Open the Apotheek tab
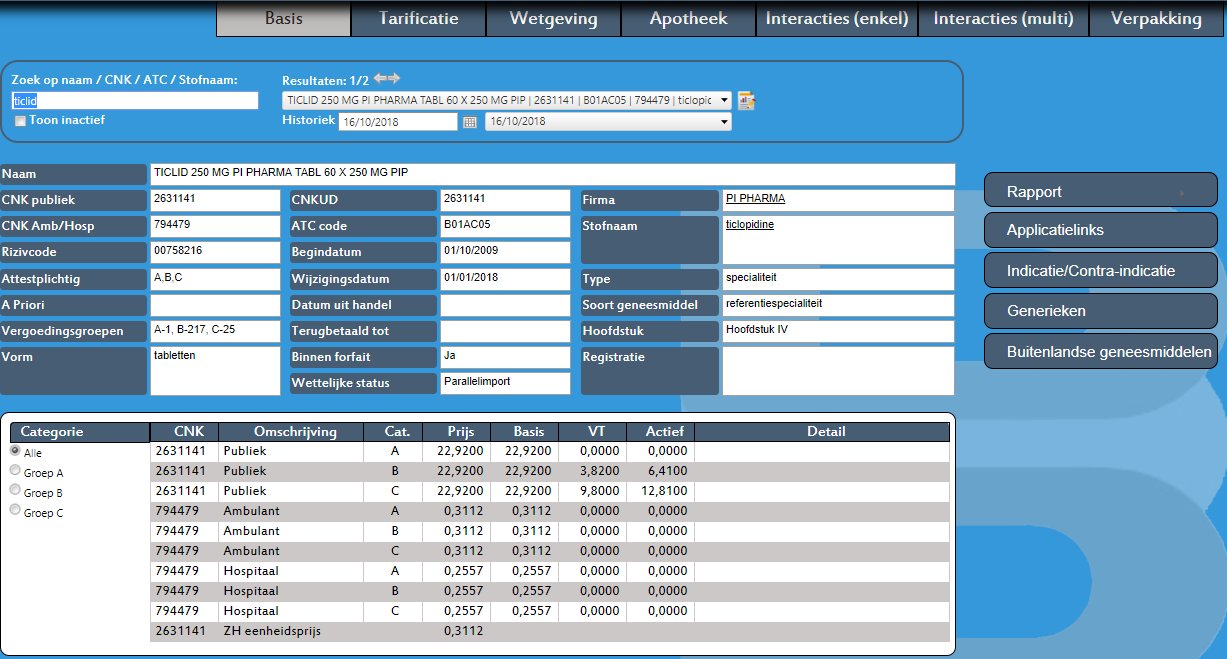Viewport: 1227px width, 659px height. click(x=688, y=19)
